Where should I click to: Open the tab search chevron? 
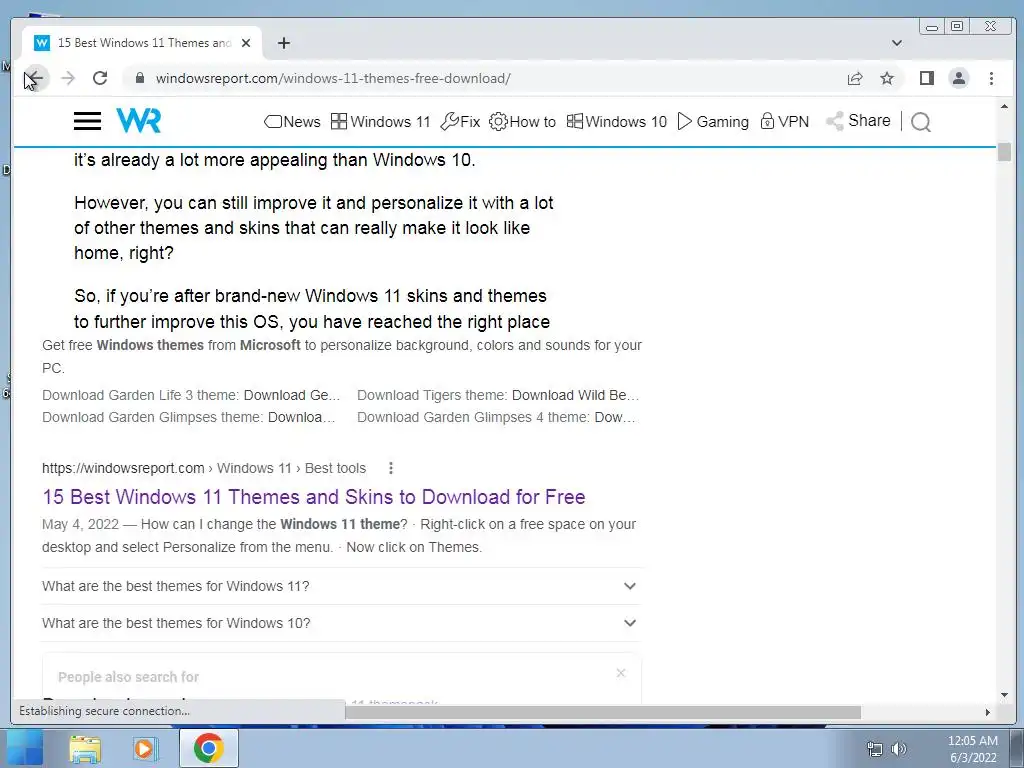(x=897, y=43)
